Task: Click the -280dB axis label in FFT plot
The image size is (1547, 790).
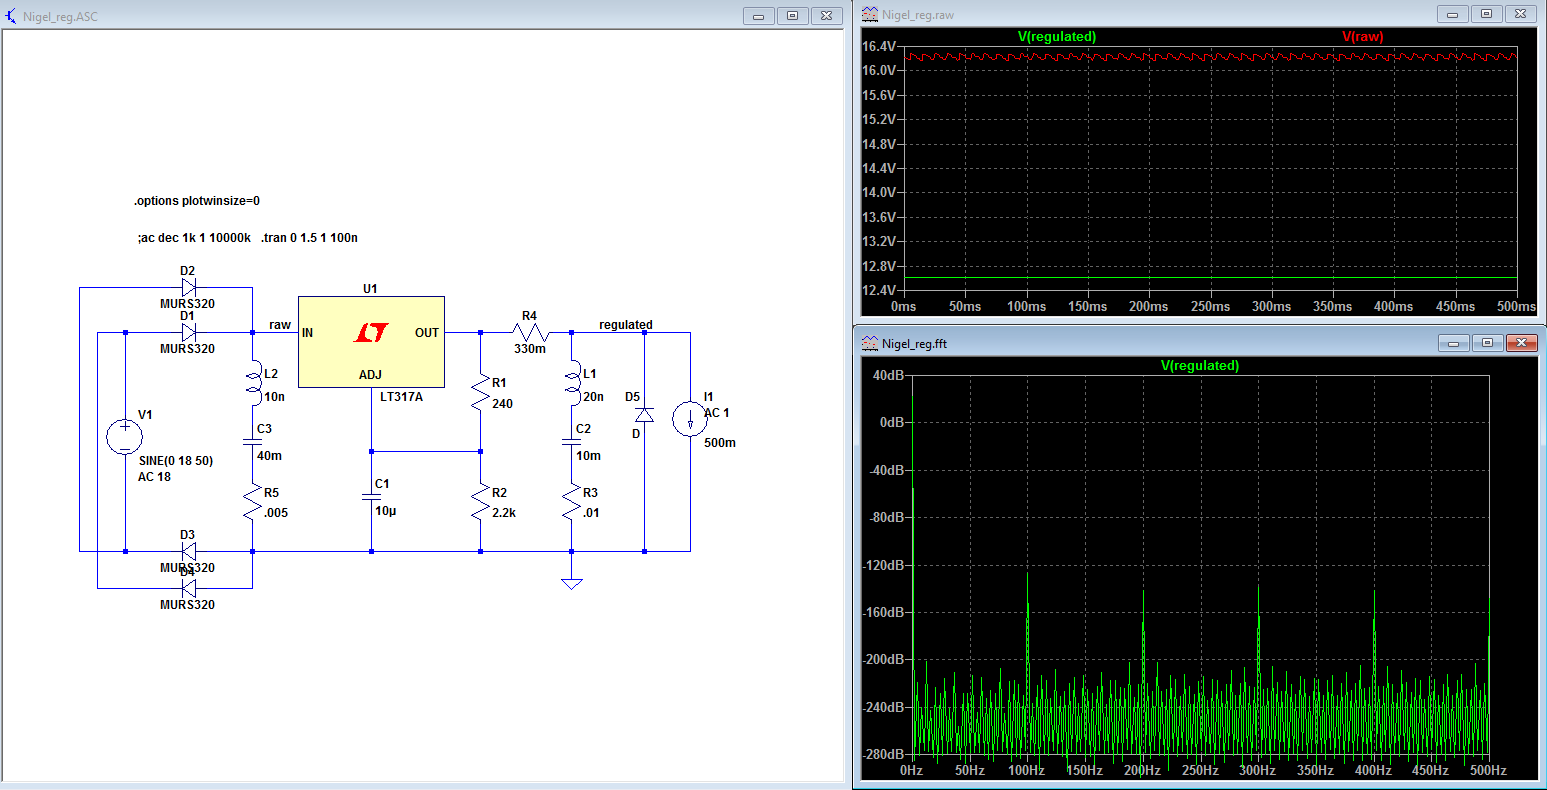Action: [884, 754]
